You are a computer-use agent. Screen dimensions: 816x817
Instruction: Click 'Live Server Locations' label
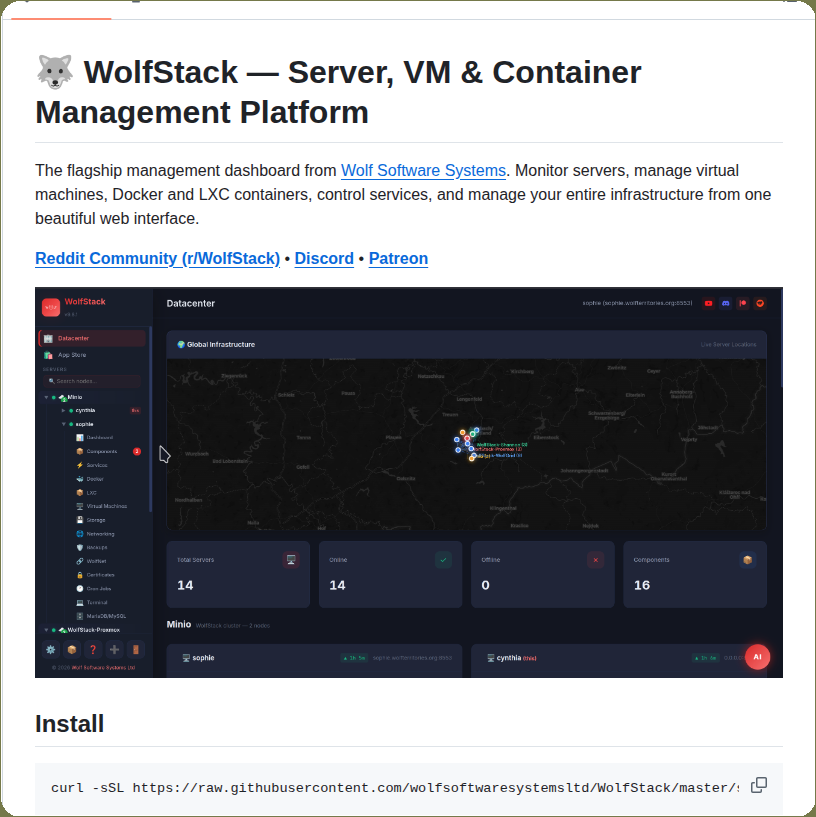click(x=728, y=344)
